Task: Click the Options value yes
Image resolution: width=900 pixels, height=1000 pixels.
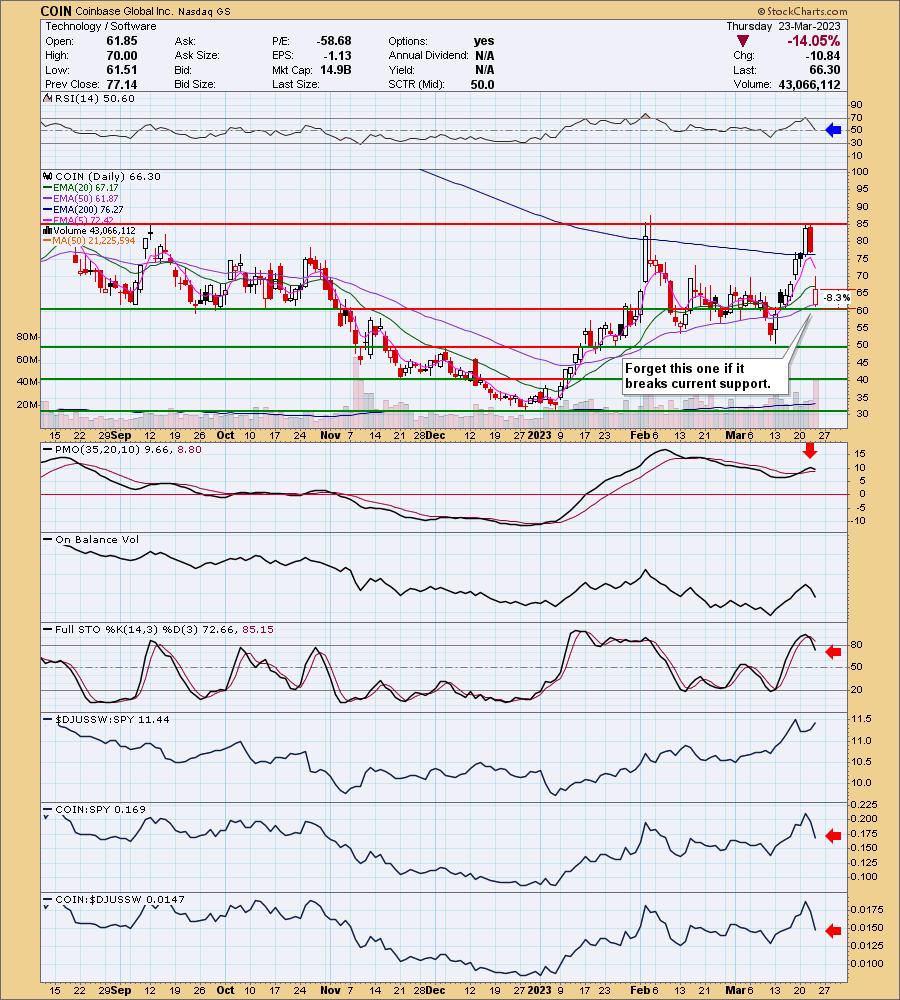Action: coord(484,41)
